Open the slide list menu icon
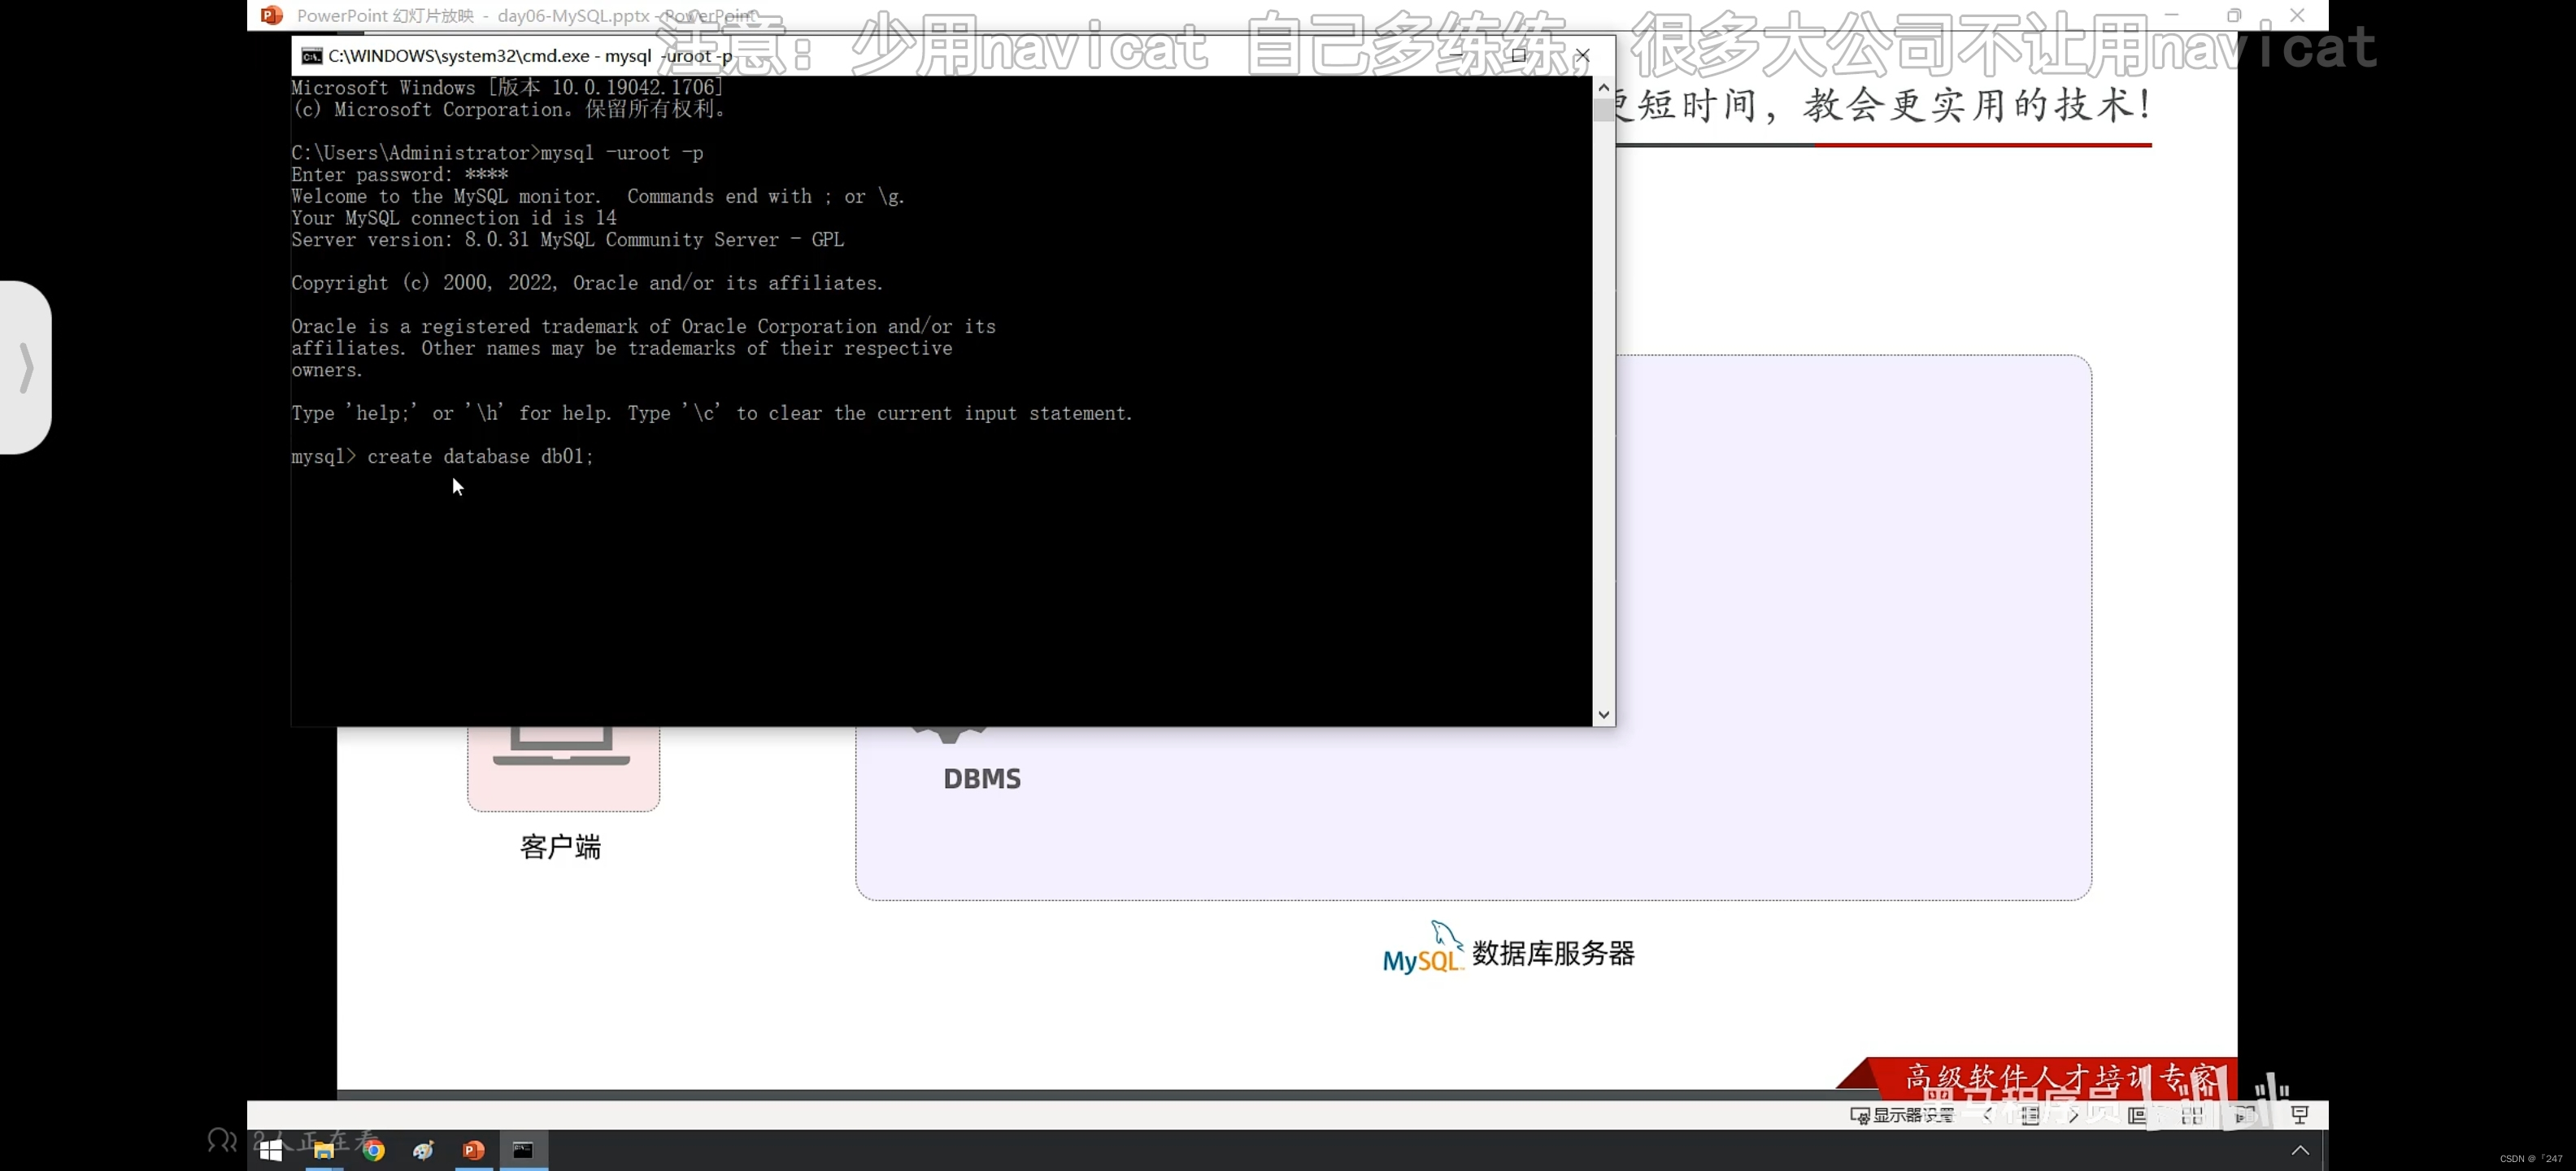2576x1171 pixels. 2030,1115
